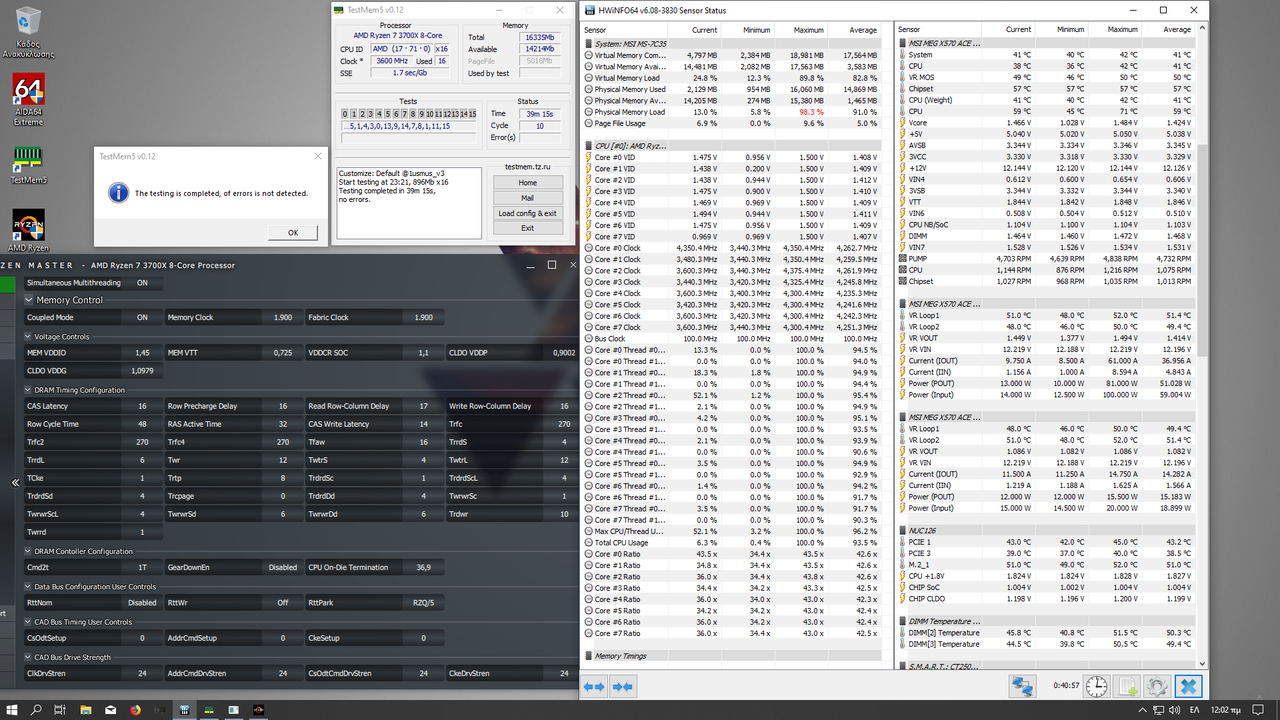This screenshot has width=1280, height=720.
Task: Select CHIP CLDO voltage row
Action: pyautogui.click(x=1046, y=599)
